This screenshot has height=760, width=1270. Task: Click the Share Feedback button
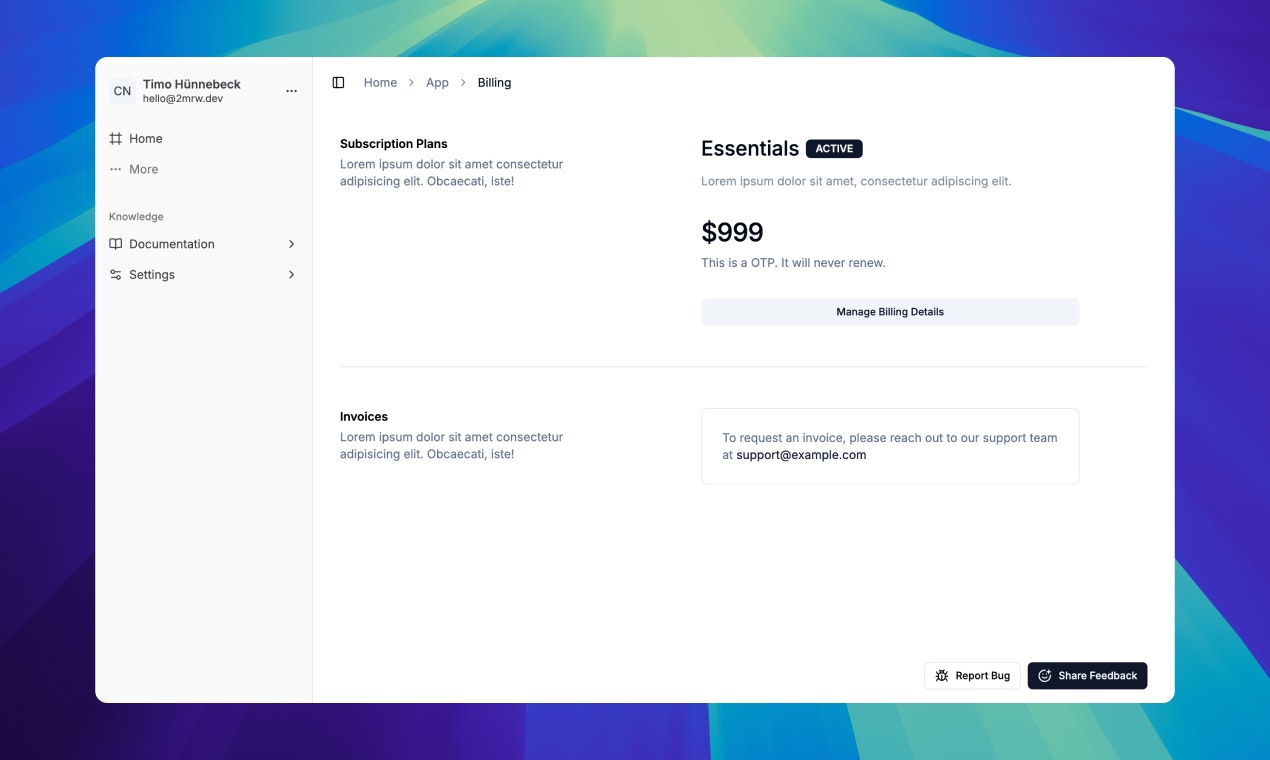click(1087, 676)
